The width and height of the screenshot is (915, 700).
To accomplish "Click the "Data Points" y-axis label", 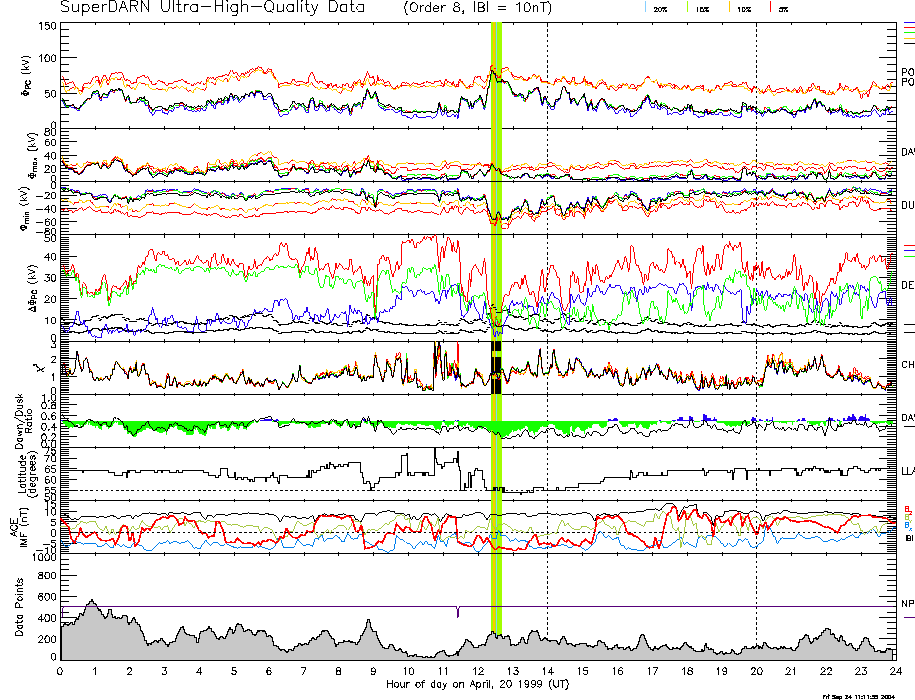I will [20, 607].
